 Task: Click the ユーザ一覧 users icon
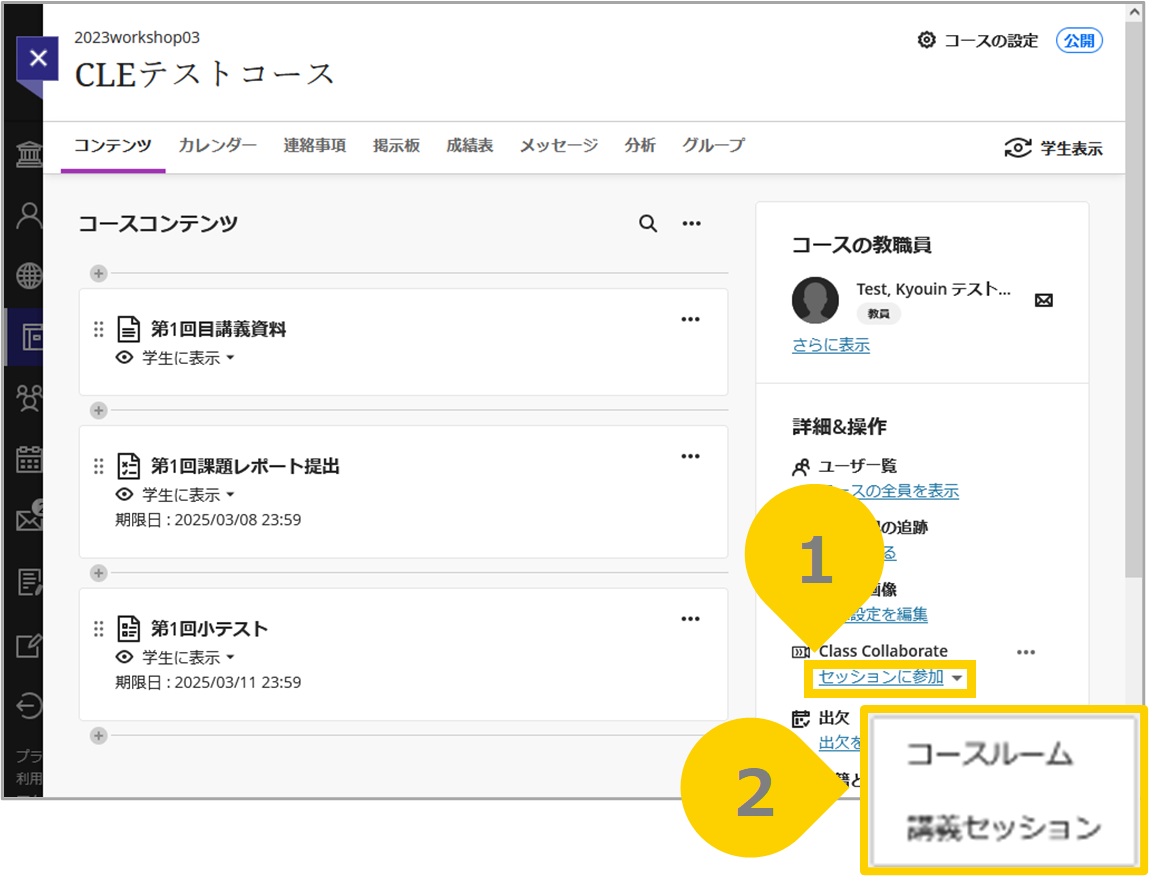tap(801, 467)
